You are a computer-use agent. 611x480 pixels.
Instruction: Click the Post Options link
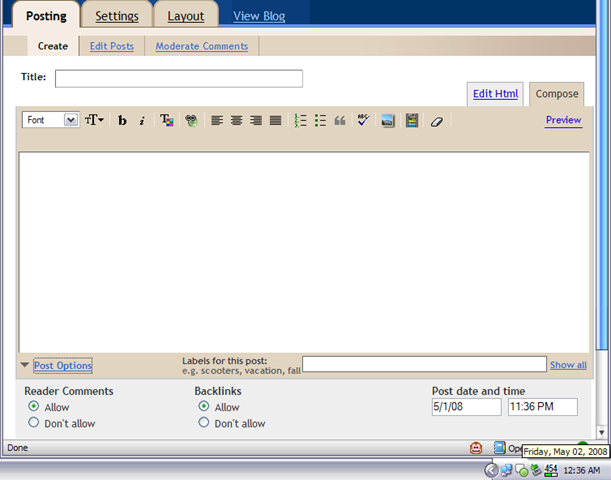point(63,365)
